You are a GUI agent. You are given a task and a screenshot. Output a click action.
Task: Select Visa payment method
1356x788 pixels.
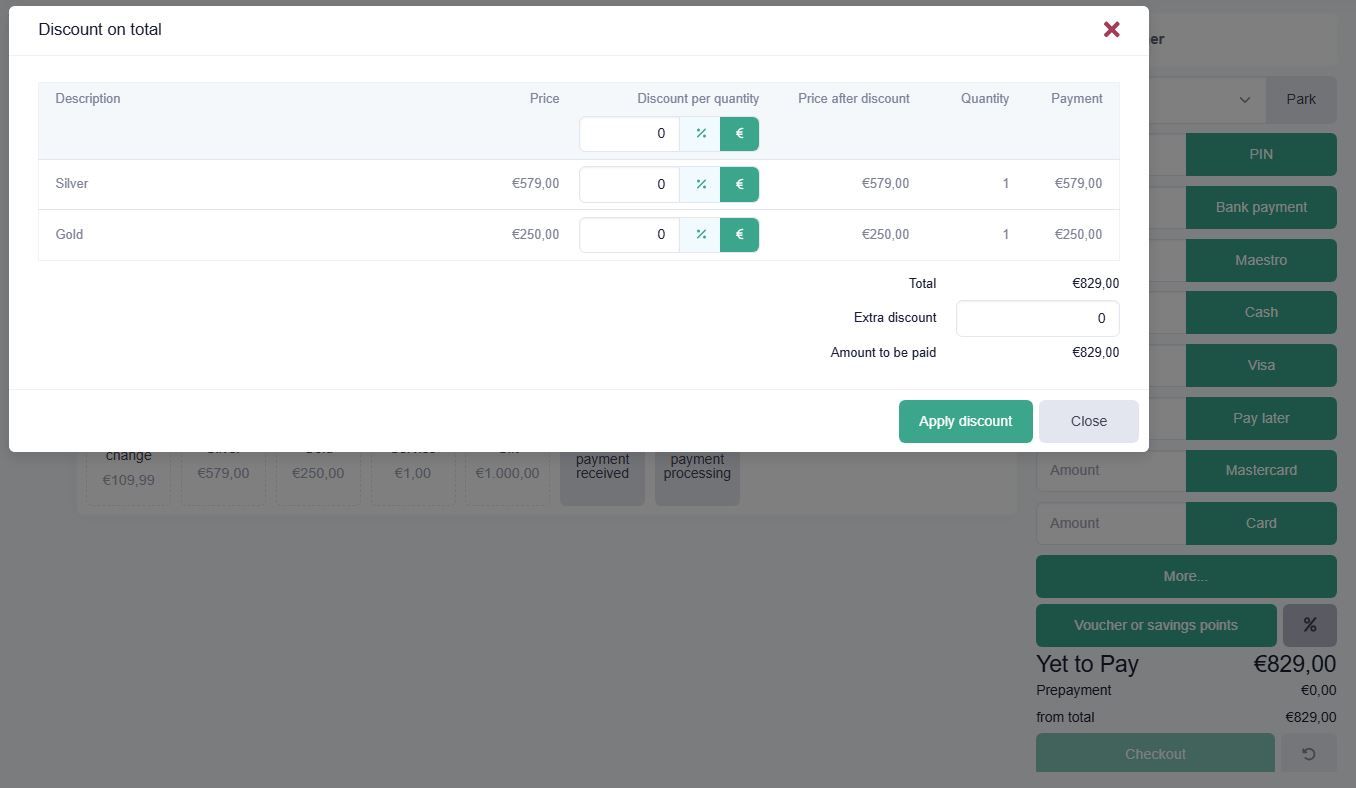1261,365
